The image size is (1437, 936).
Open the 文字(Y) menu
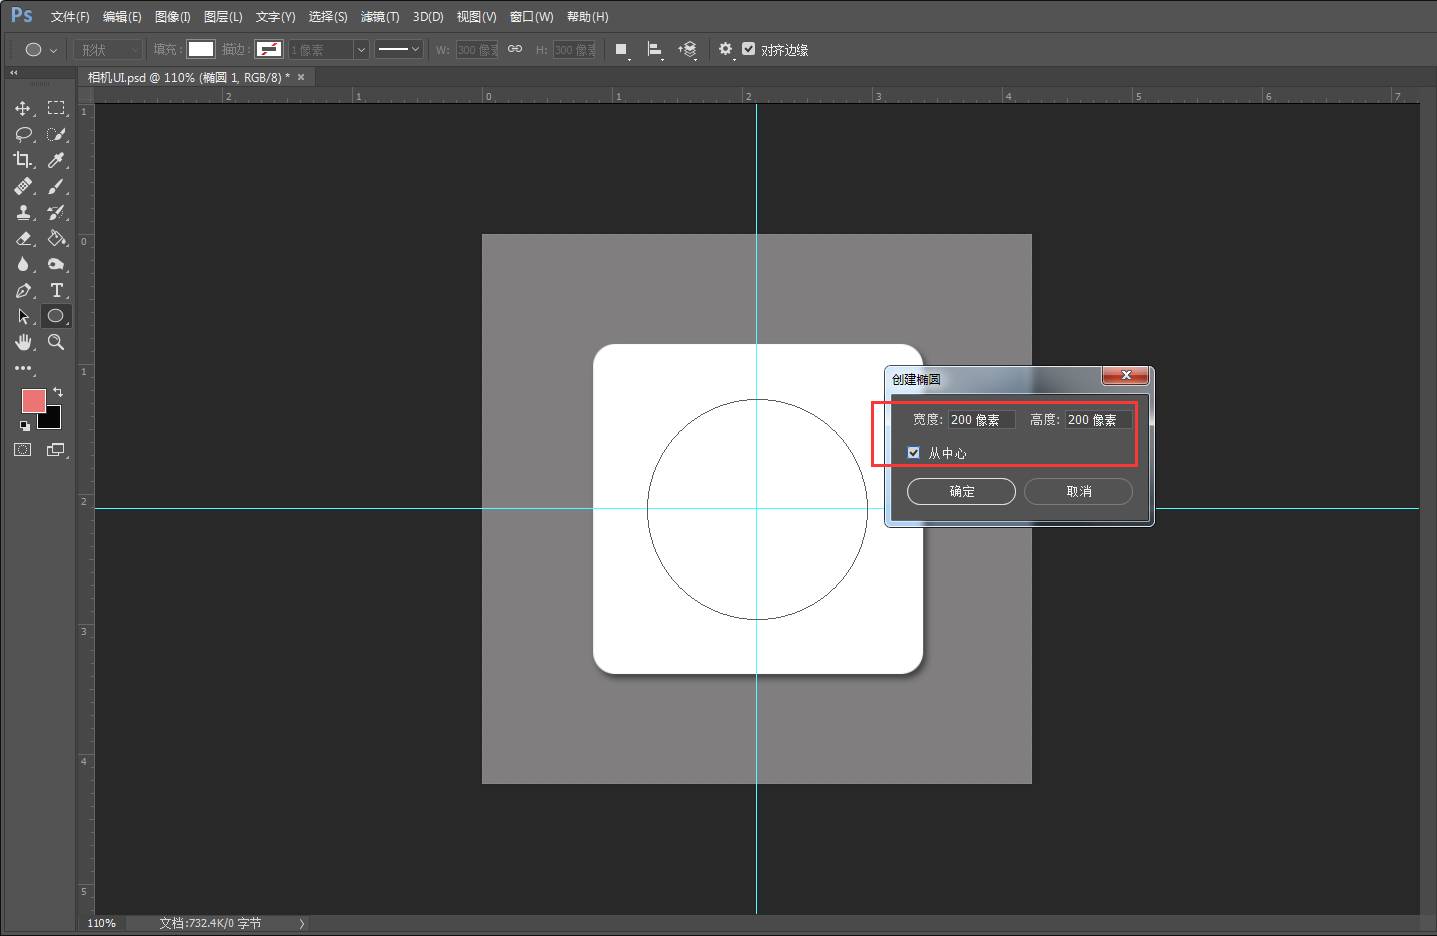coord(275,17)
